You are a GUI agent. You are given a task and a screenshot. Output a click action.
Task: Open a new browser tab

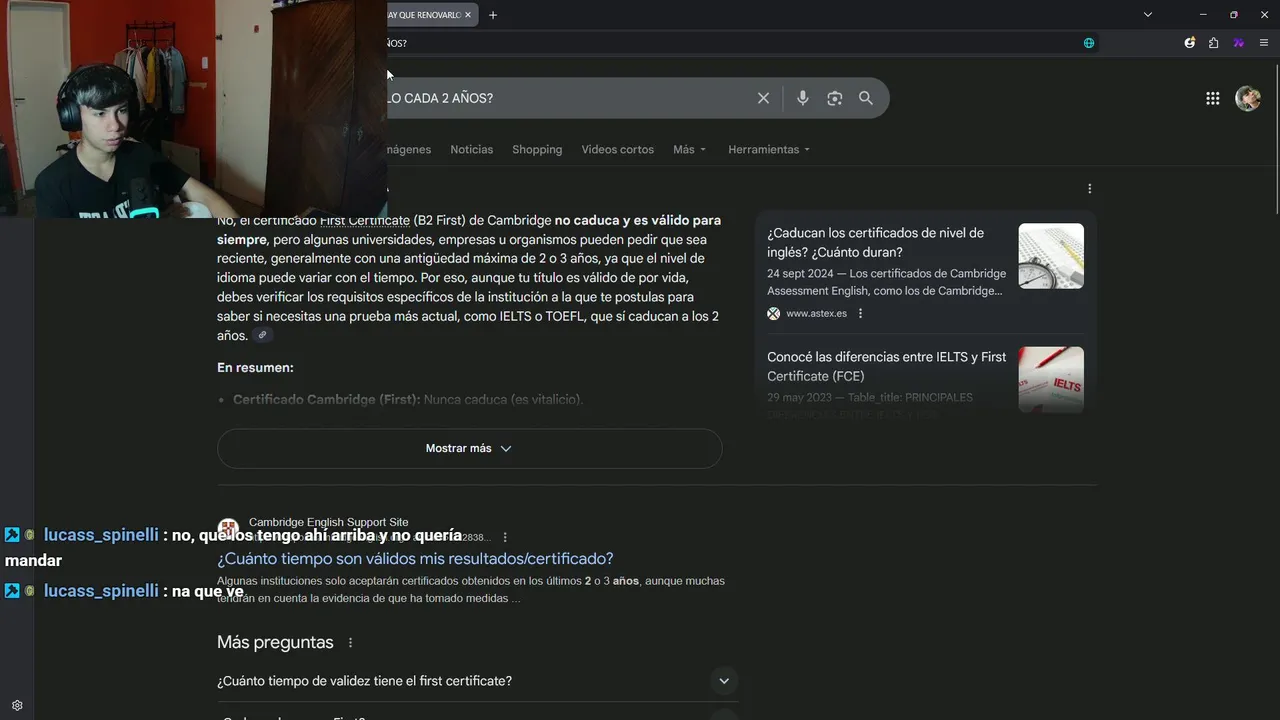pyautogui.click(x=492, y=15)
